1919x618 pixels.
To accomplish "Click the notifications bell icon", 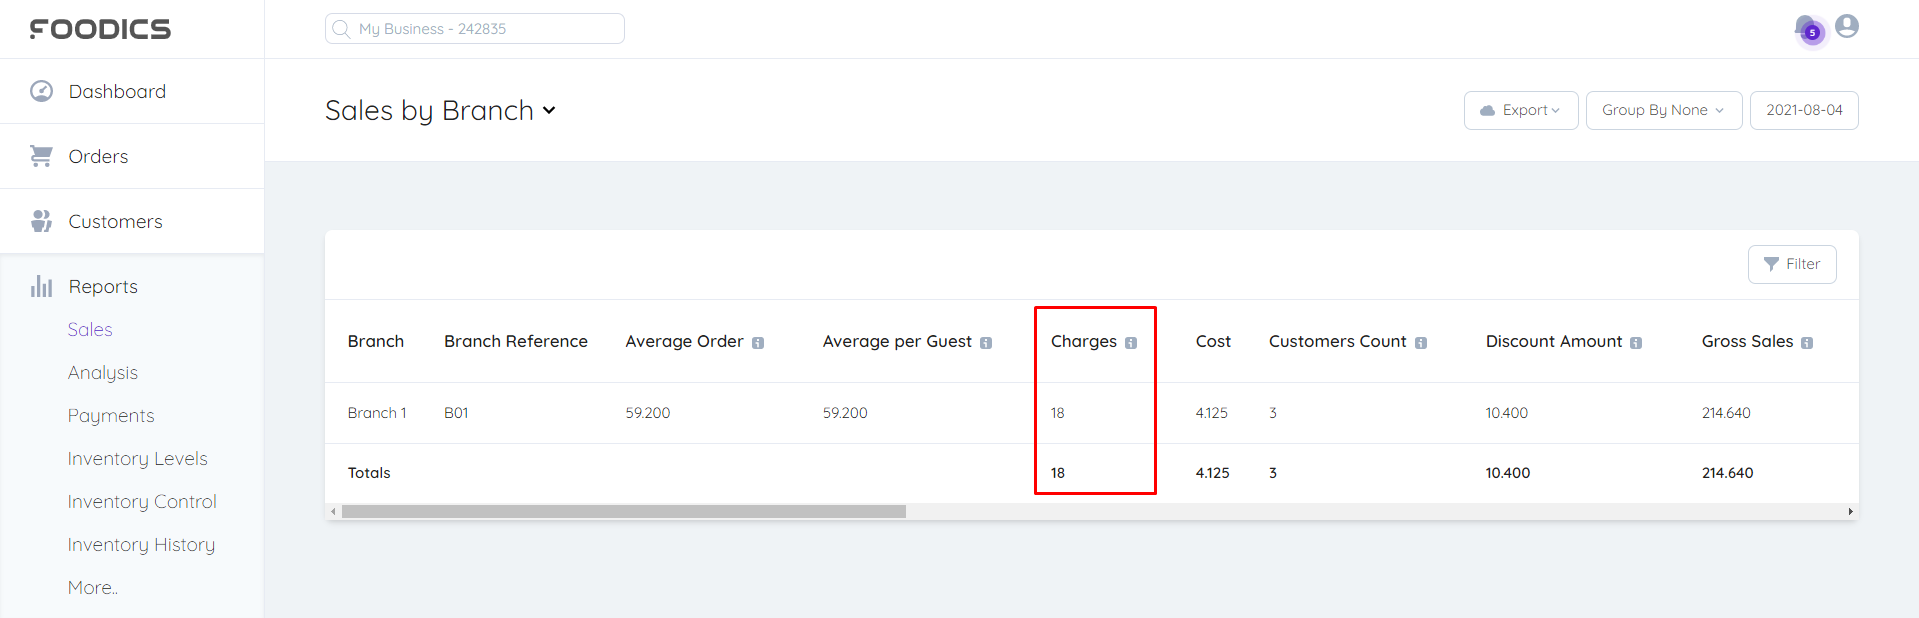I will (1807, 28).
